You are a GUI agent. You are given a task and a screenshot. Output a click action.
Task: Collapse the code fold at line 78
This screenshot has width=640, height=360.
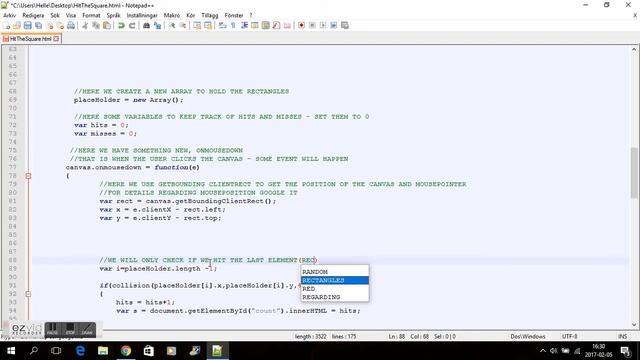[x=28, y=176]
